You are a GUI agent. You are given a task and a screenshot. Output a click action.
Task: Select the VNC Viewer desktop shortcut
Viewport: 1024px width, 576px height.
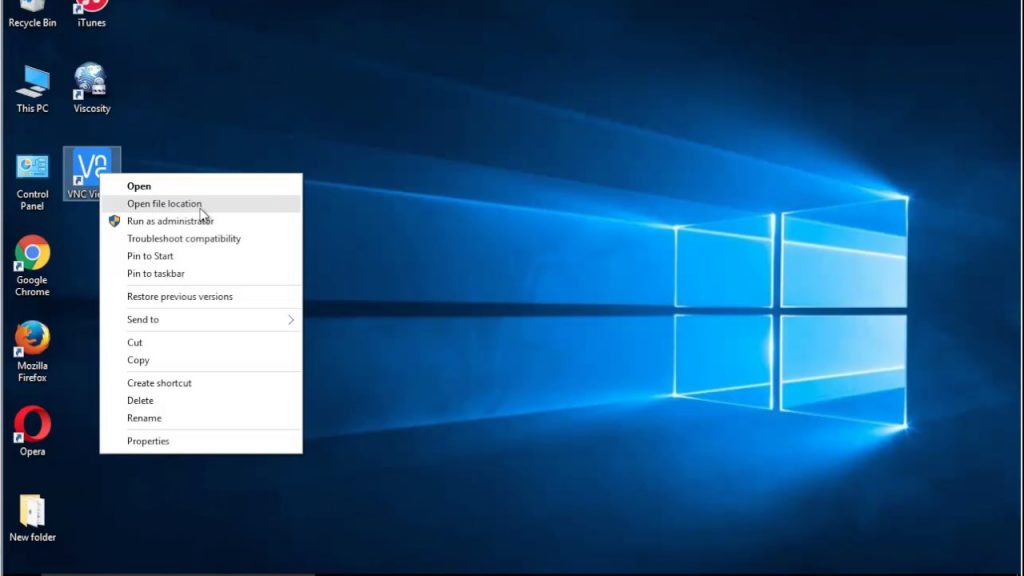(x=91, y=170)
